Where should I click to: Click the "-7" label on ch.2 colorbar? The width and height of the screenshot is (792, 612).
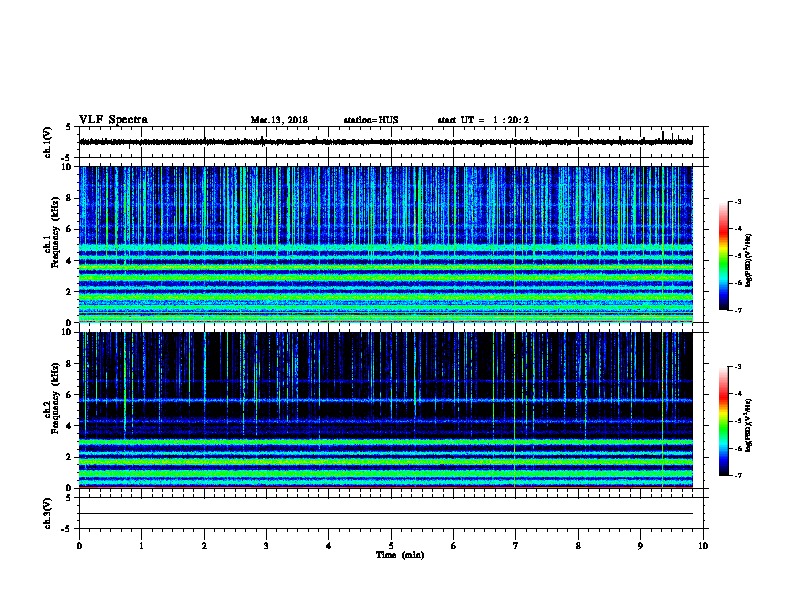pyautogui.click(x=738, y=476)
